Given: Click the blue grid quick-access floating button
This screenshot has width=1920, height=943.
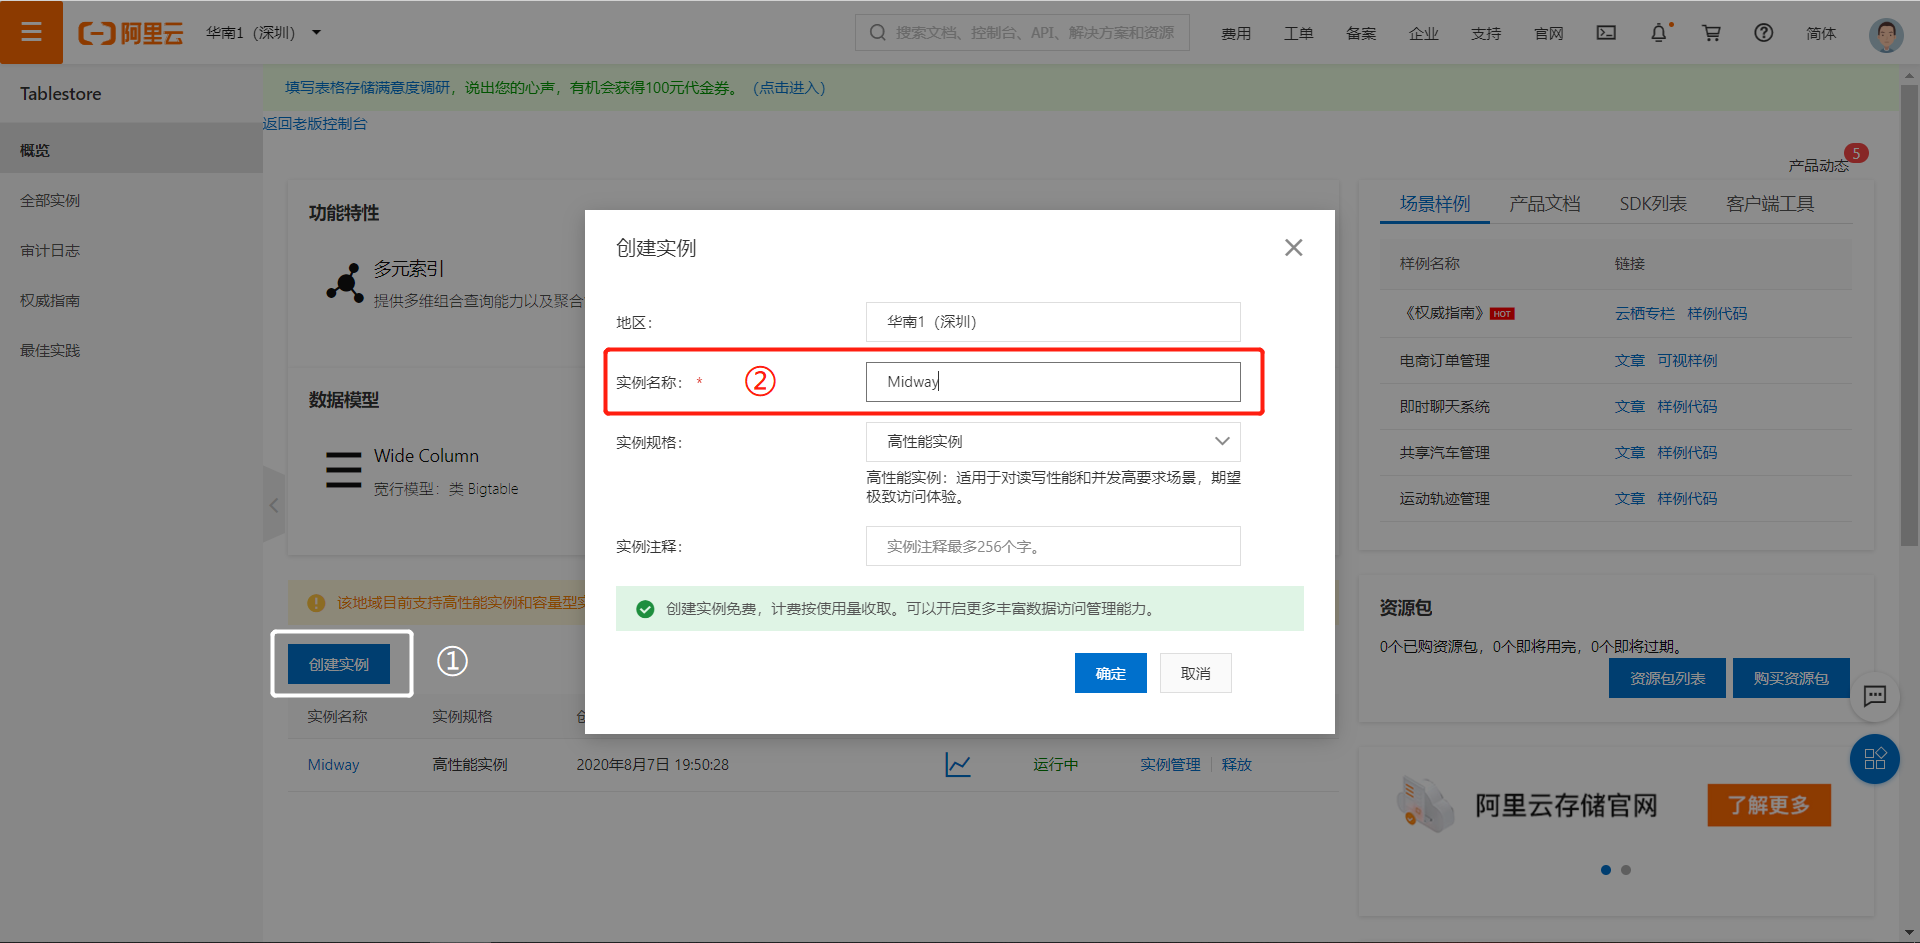Looking at the screenshot, I should click(x=1874, y=759).
